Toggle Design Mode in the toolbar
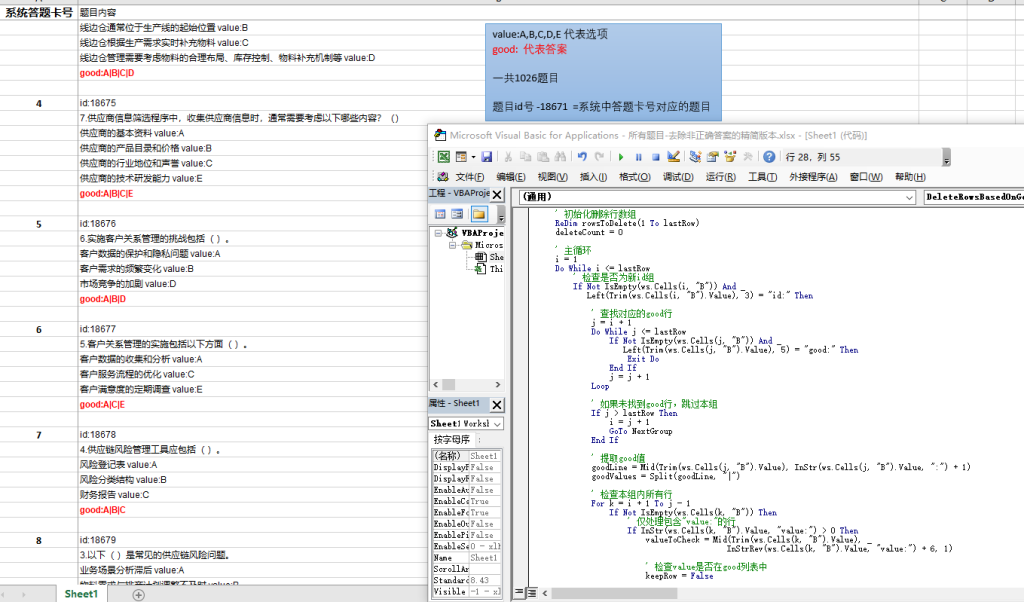This screenshot has width=1024, height=602. point(674,157)
